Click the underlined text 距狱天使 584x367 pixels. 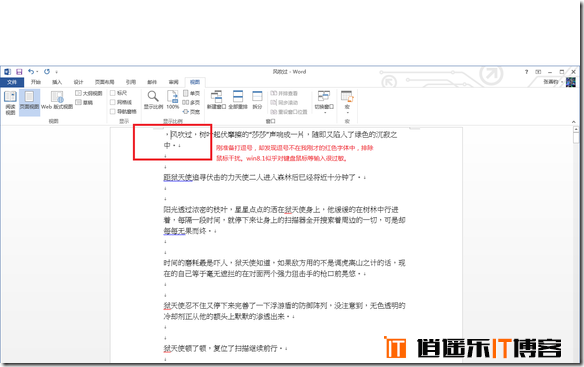[x=178, y=177]
